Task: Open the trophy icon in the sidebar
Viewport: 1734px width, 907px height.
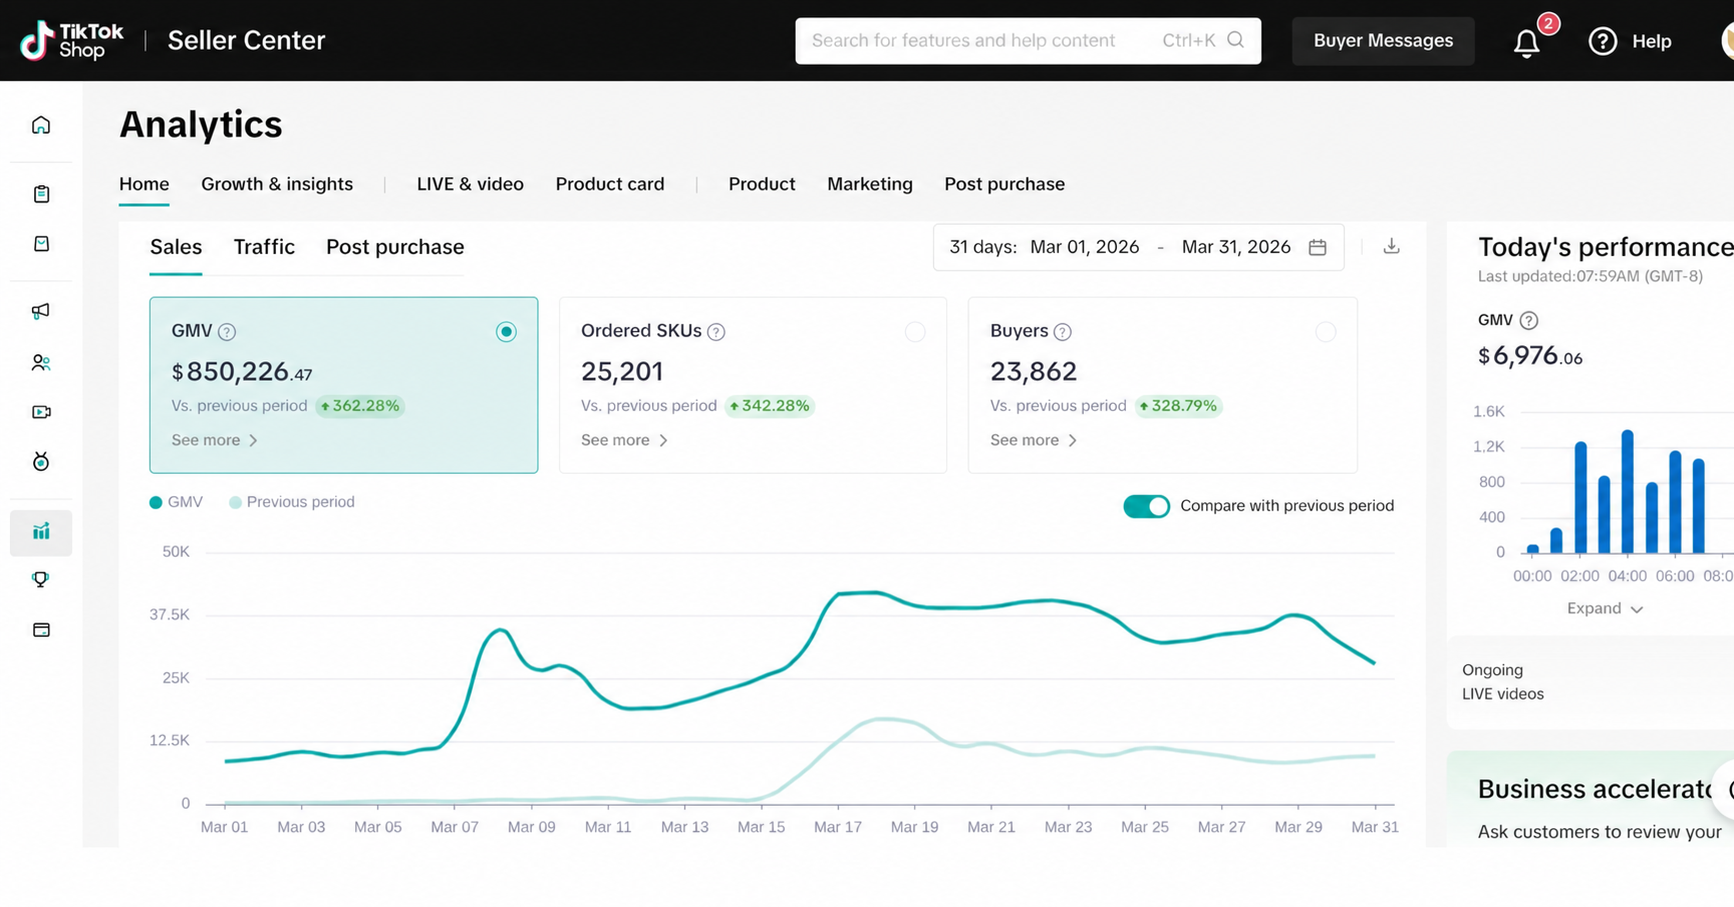Action: (41, 580)
